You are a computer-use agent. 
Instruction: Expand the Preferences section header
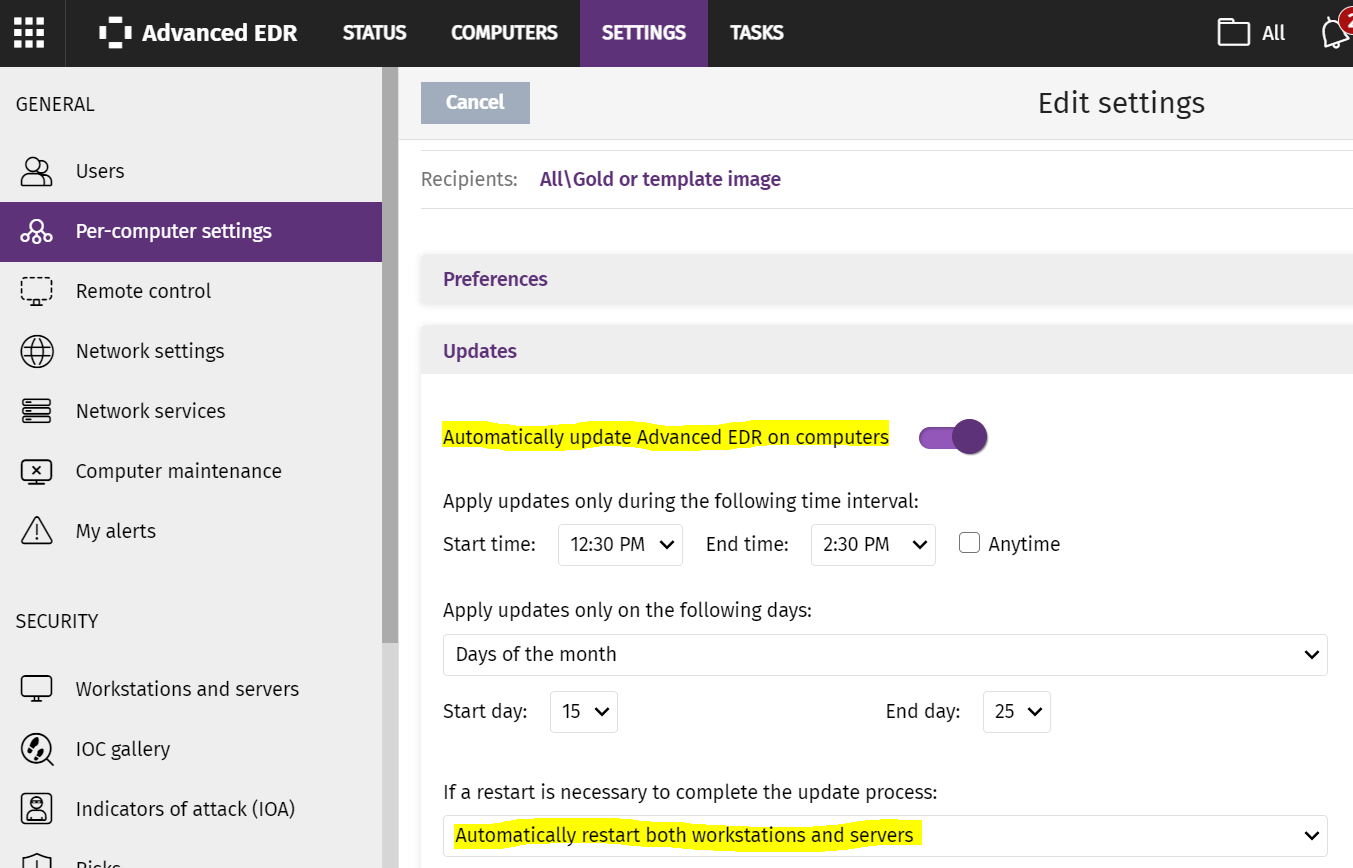[x=886, y=279]
